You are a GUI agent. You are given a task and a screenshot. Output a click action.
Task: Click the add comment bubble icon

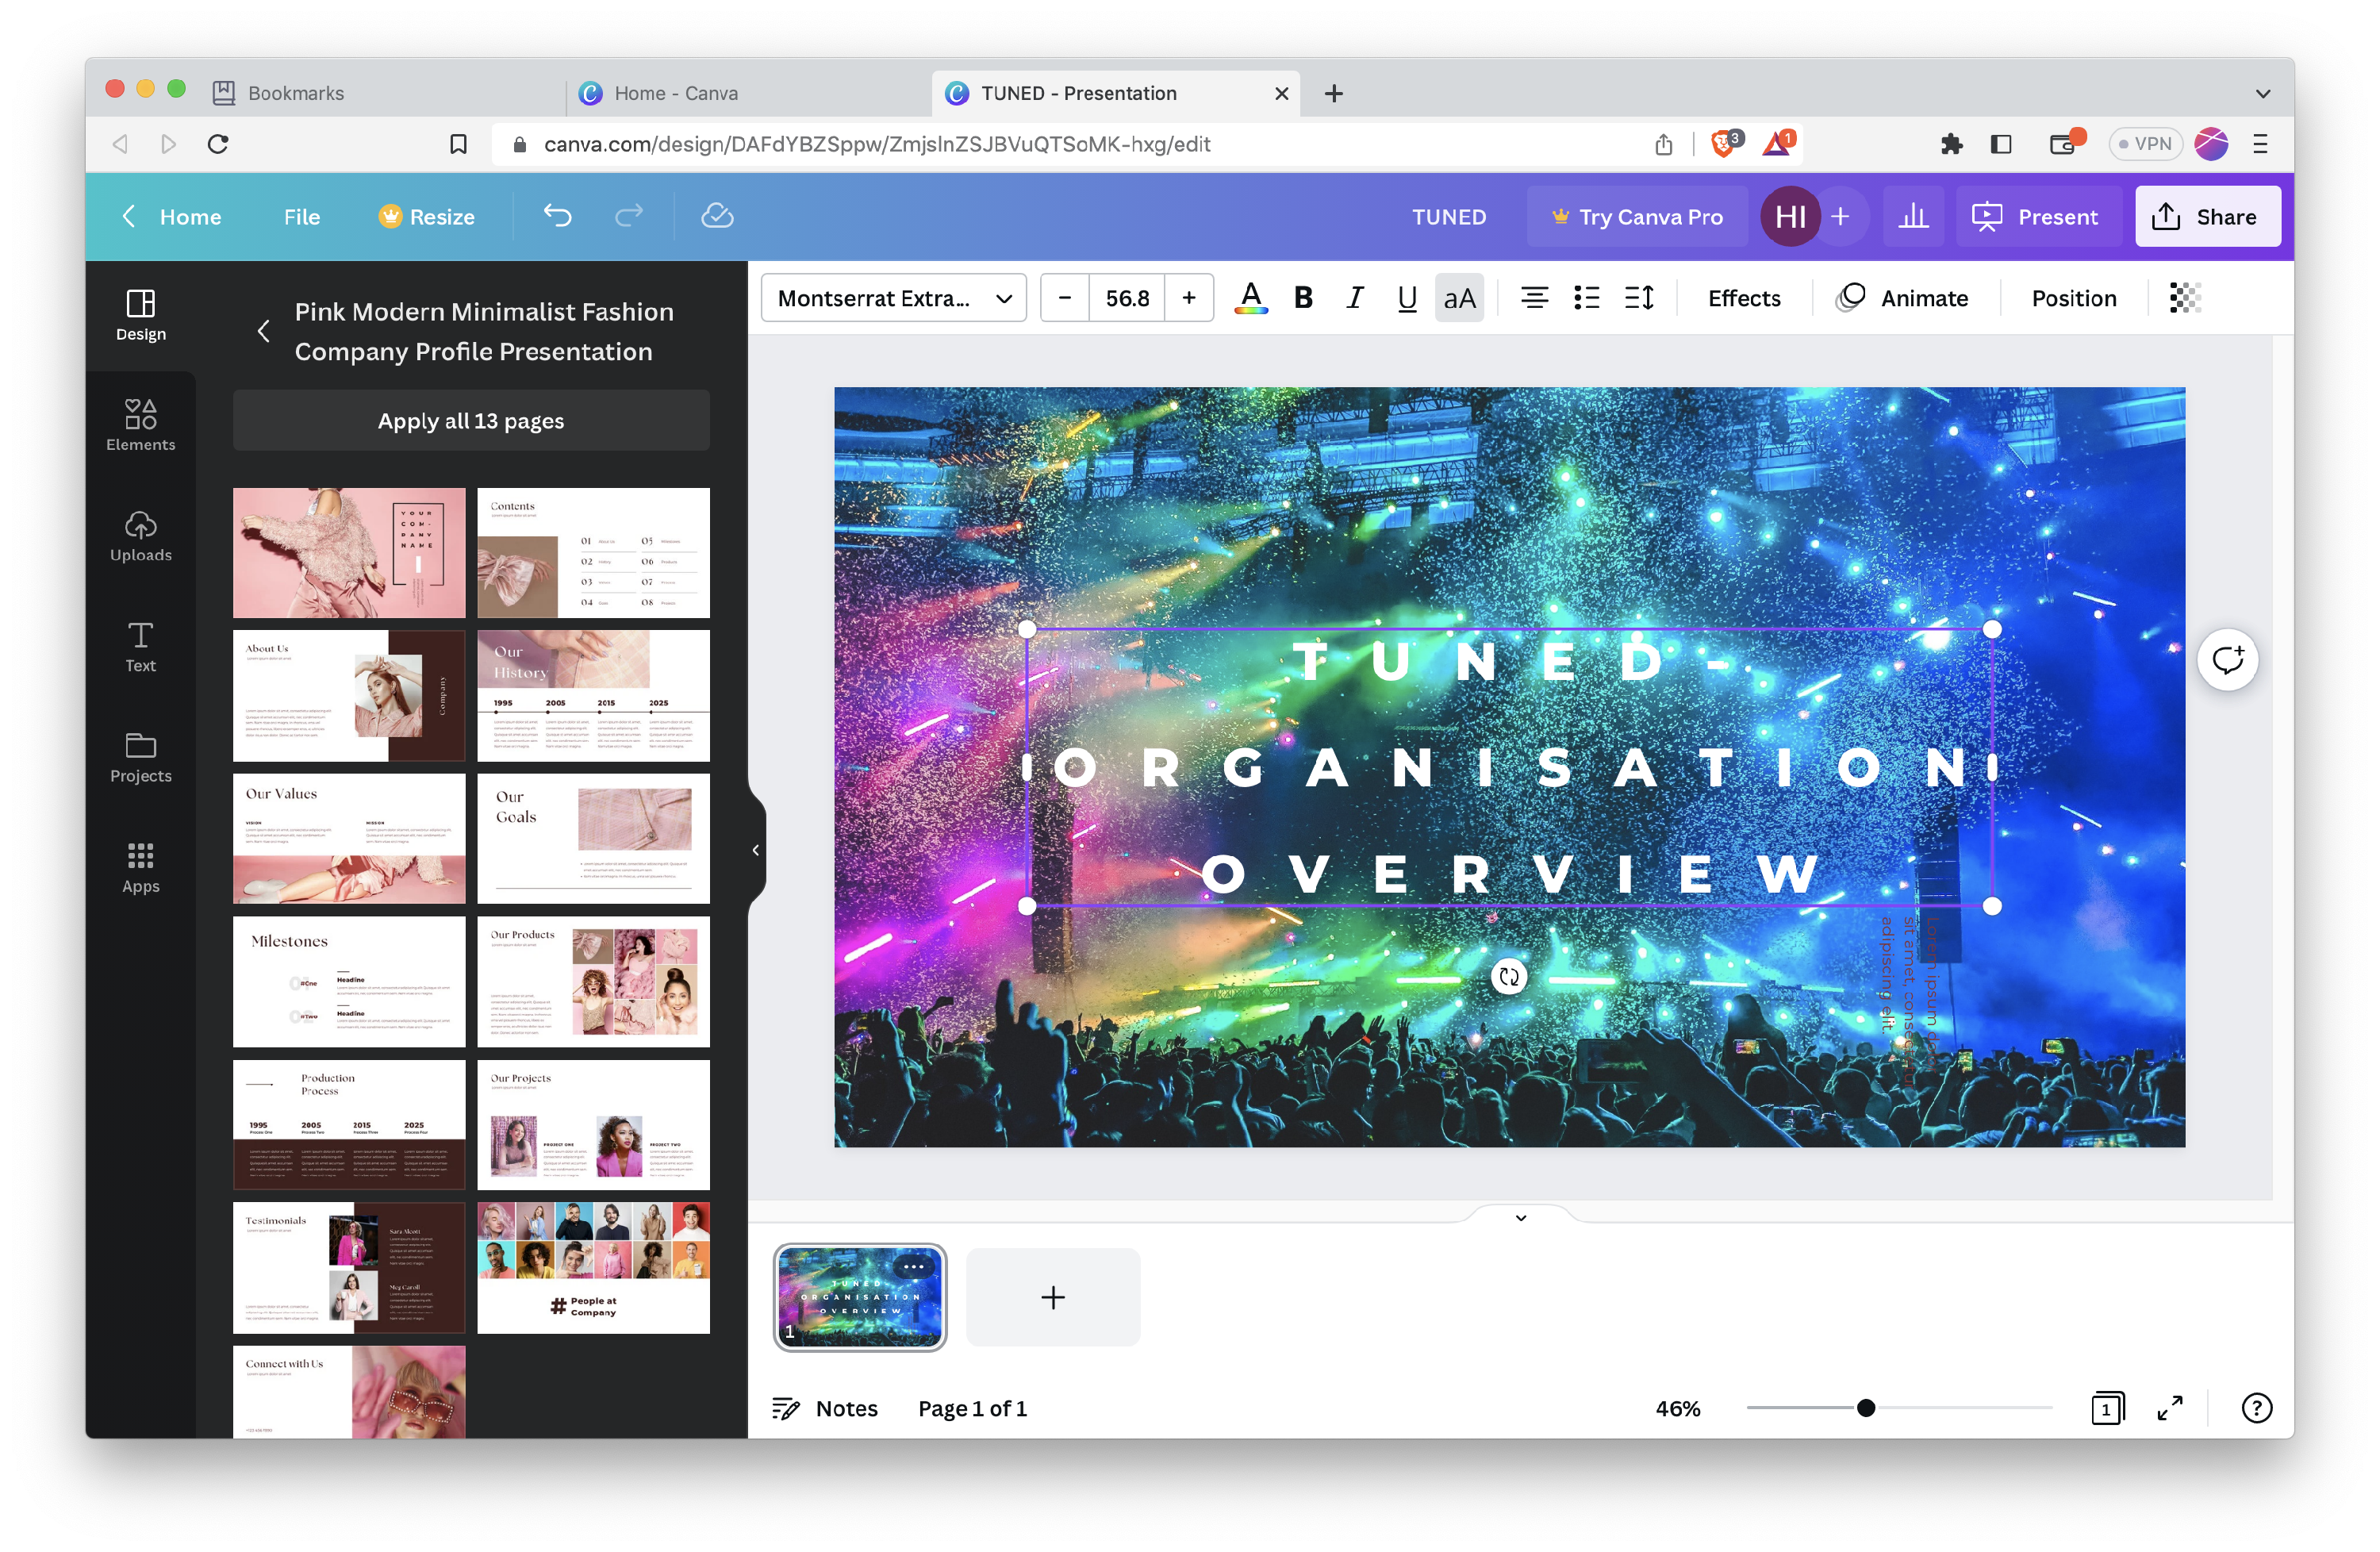coord(2227,660)
